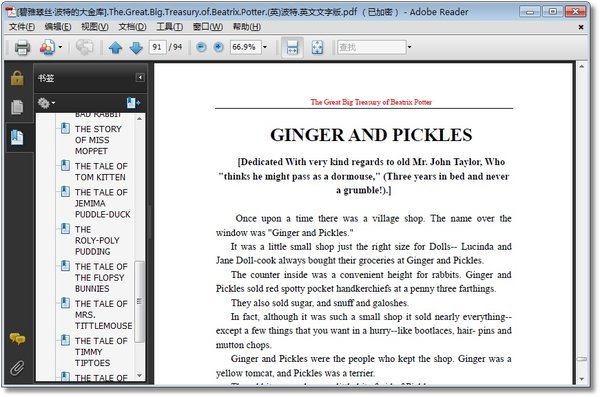Image resolution: width=600 pixels, height=397 pixels.
Task: Click the Print icon in toolbar
Action: 22,47
